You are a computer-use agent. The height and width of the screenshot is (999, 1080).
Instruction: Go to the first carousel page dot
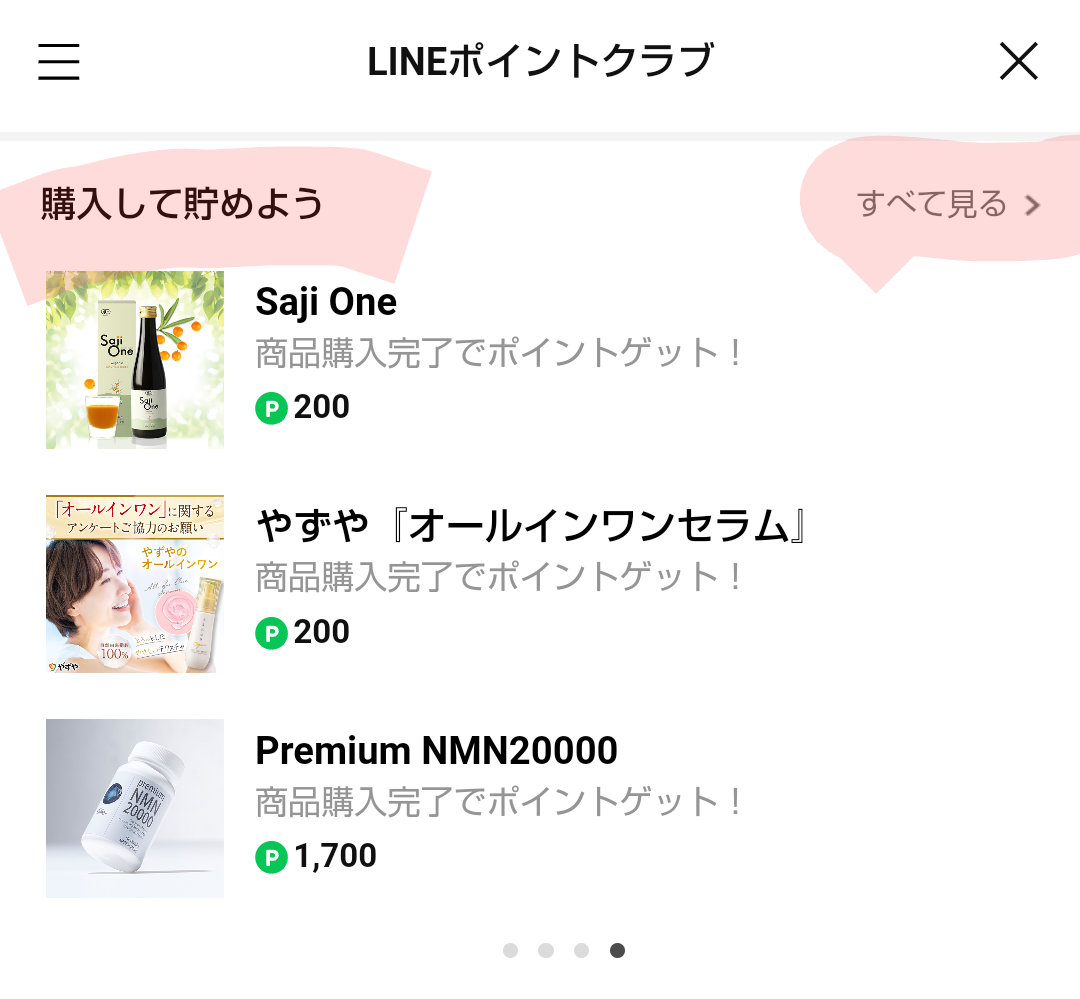510,950
